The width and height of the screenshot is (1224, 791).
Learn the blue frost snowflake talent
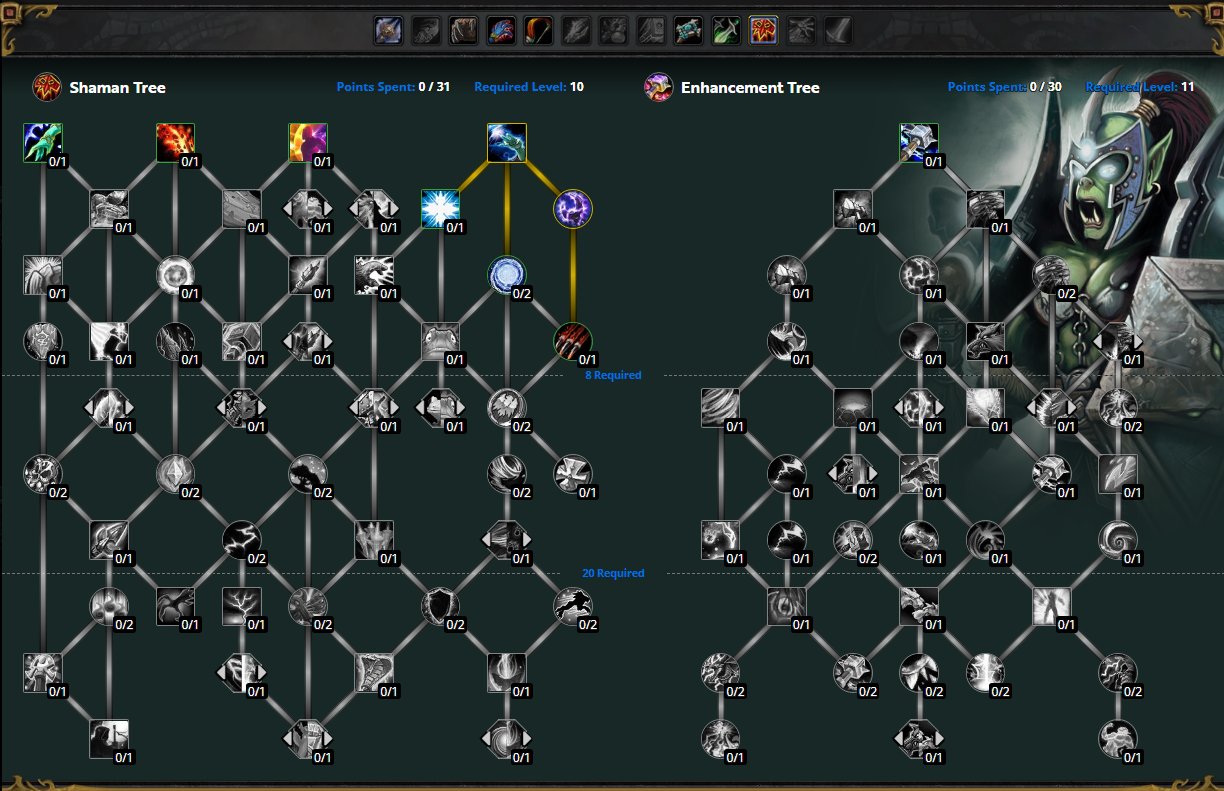point(440,209)
